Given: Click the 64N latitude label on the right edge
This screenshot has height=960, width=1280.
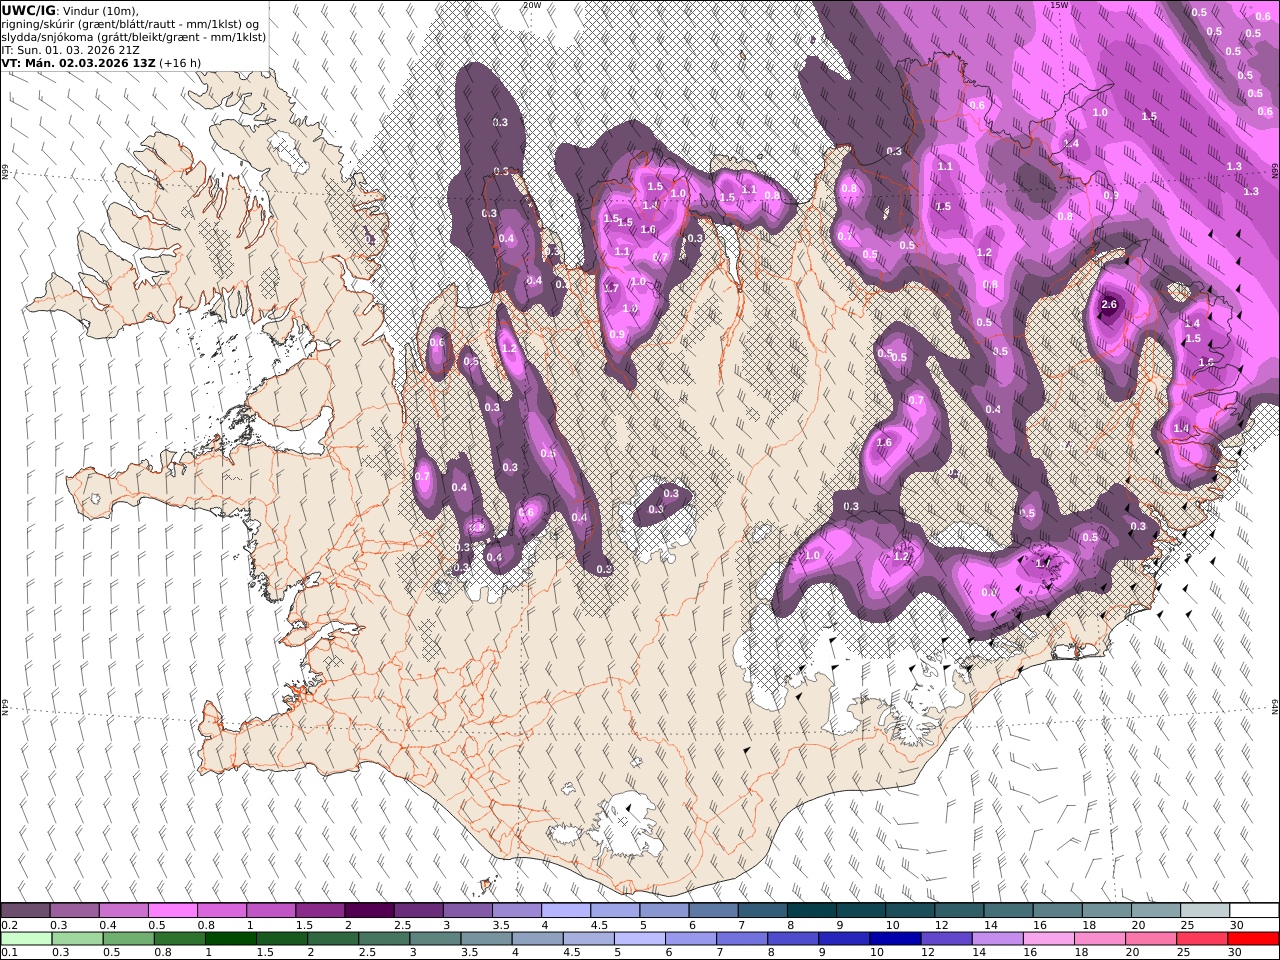Looking at the screenshot, I should (x=1275, y=705).
